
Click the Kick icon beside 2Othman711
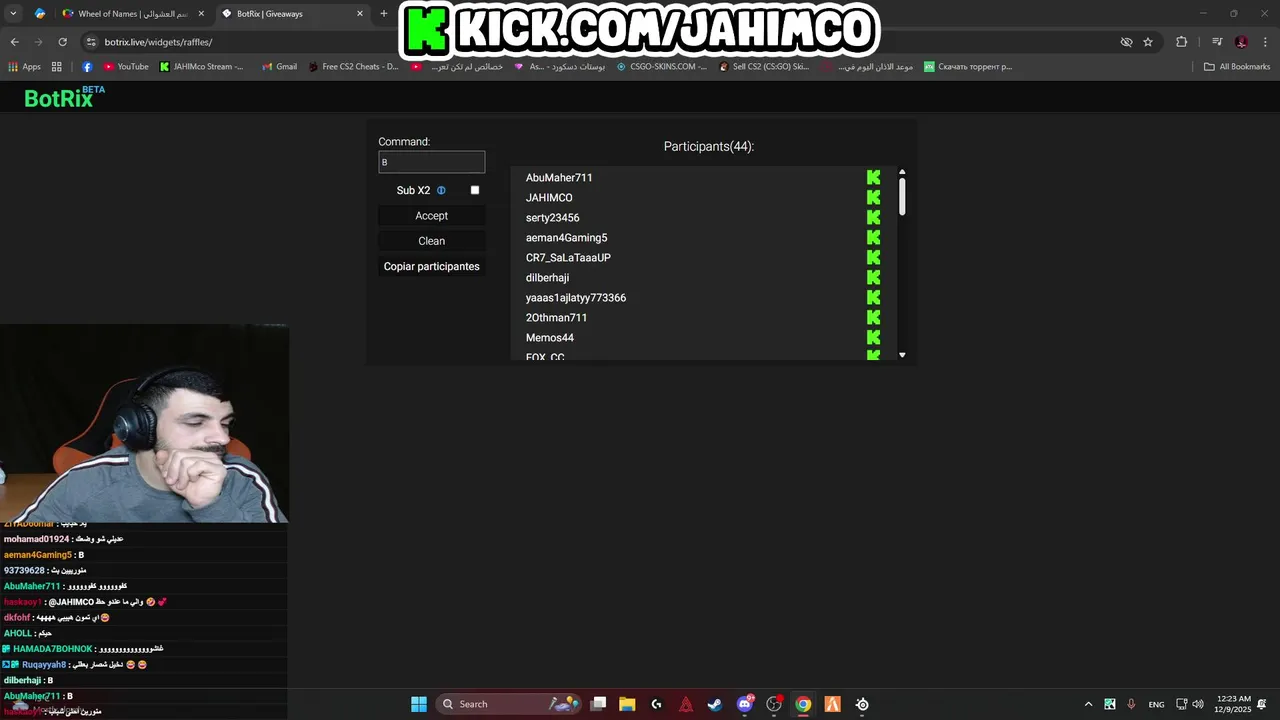873,317
